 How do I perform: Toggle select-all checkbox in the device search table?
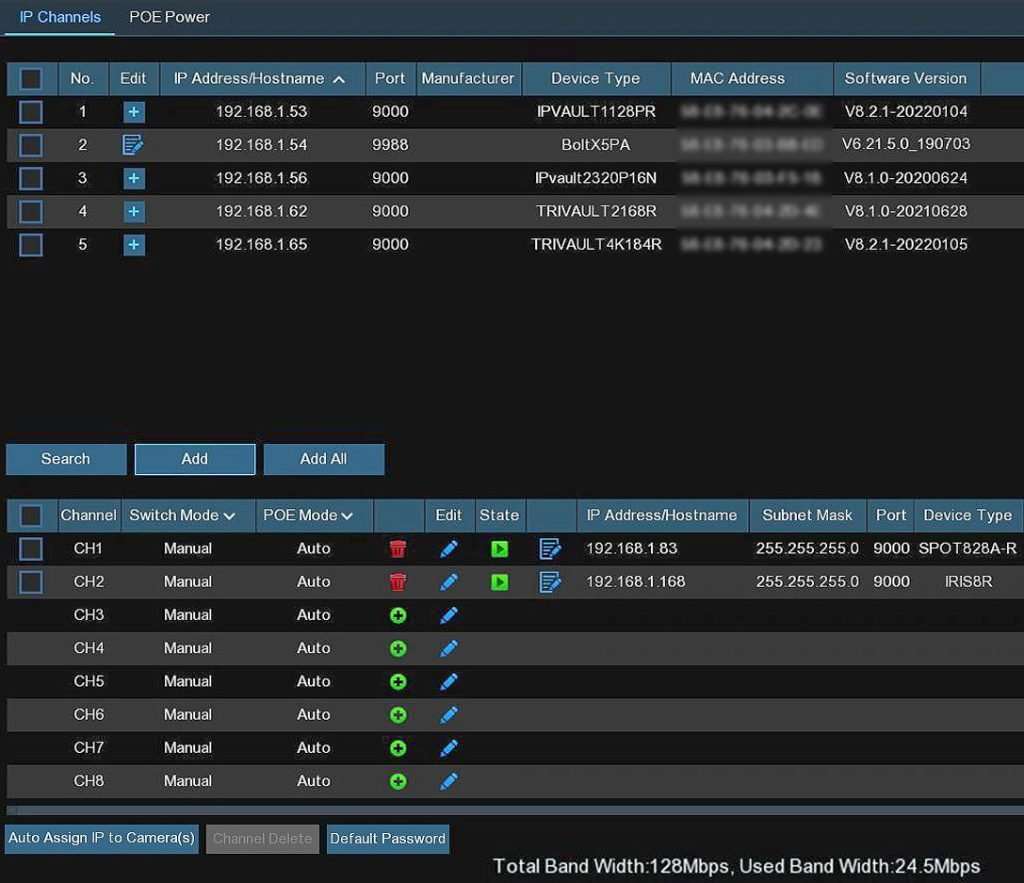point(31,79)
